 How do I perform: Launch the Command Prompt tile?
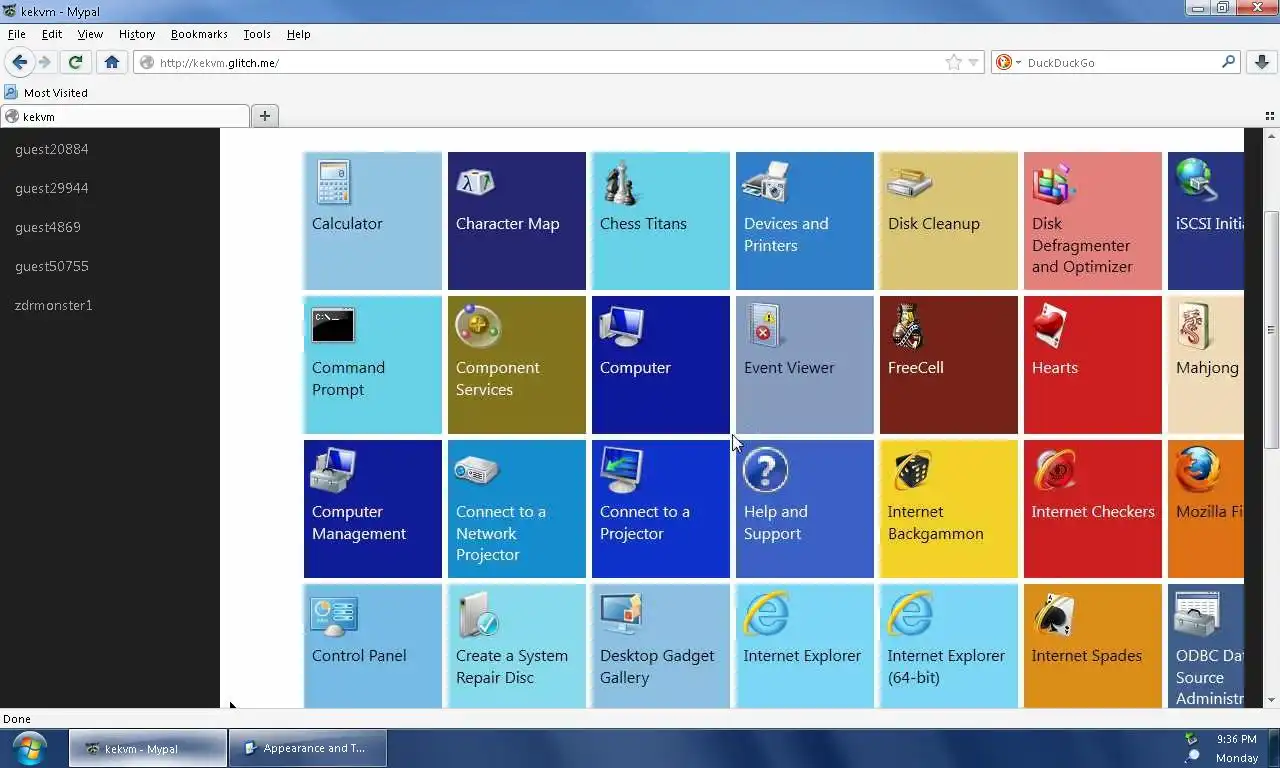[372, 365]
